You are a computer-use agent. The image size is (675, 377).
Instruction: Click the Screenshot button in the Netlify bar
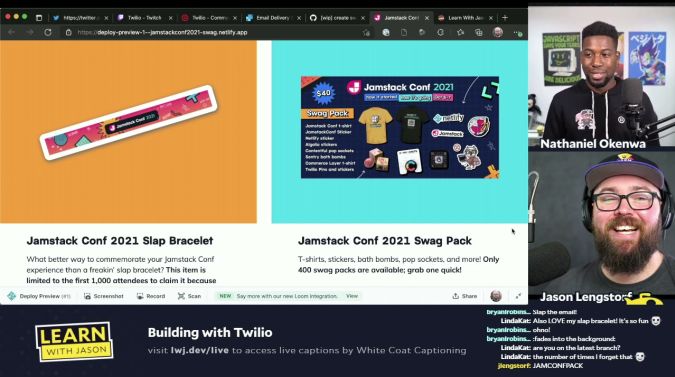click(x=104, y=296)
